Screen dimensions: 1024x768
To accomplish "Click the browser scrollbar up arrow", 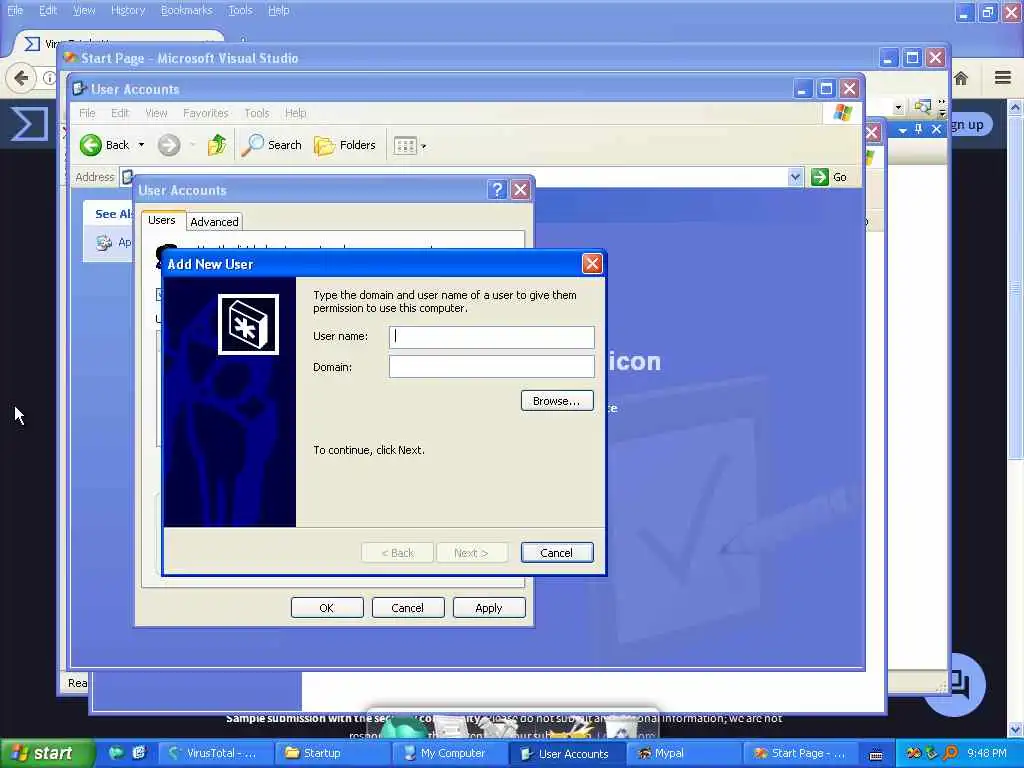I will coord(1016,106).
